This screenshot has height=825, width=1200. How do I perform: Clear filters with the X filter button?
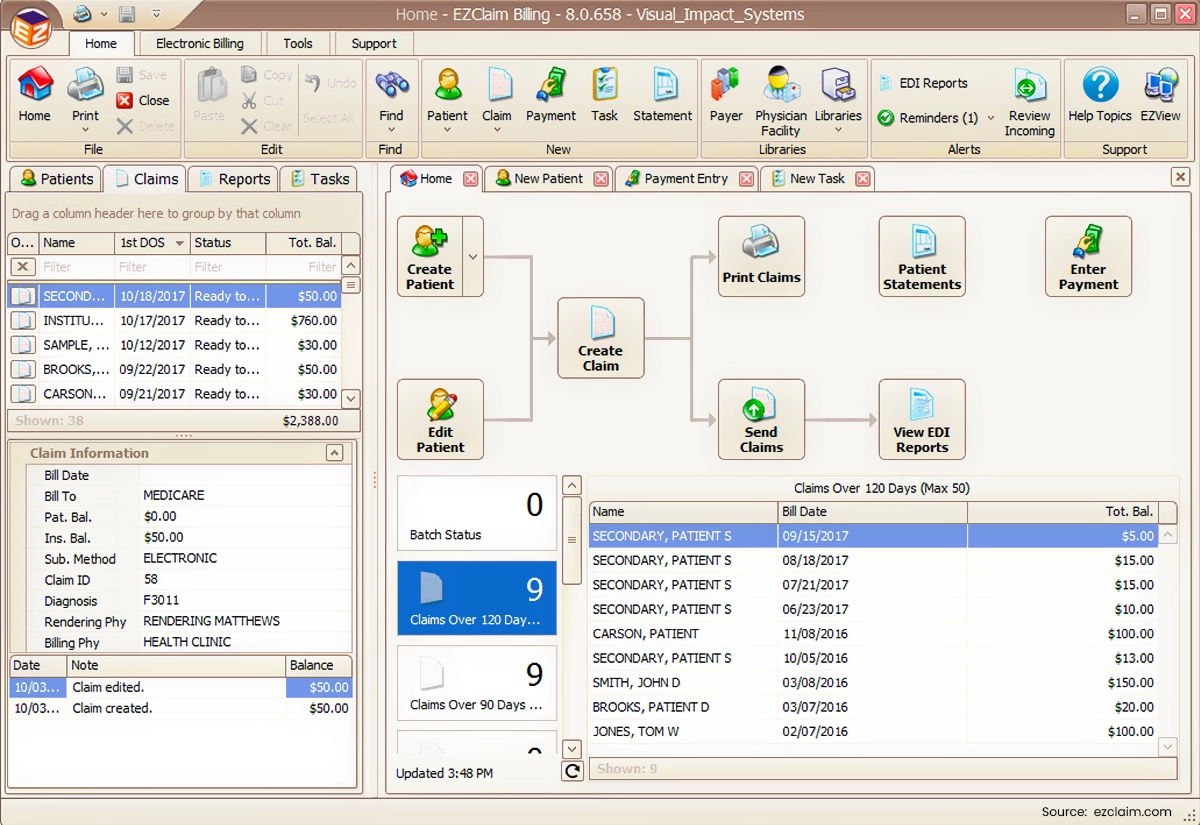pos(23,267)
